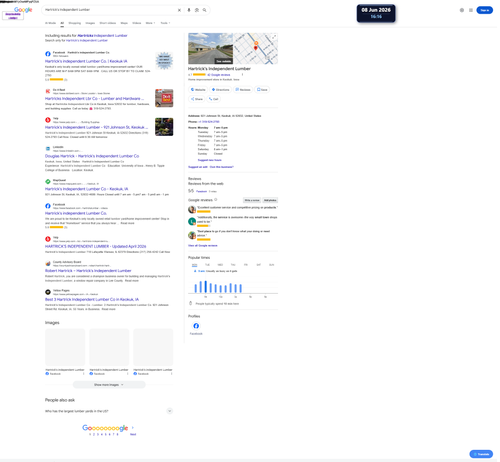This screenshot has height=462, width=500.
Task: Switch to the Short videos tab
Action: 108,23
